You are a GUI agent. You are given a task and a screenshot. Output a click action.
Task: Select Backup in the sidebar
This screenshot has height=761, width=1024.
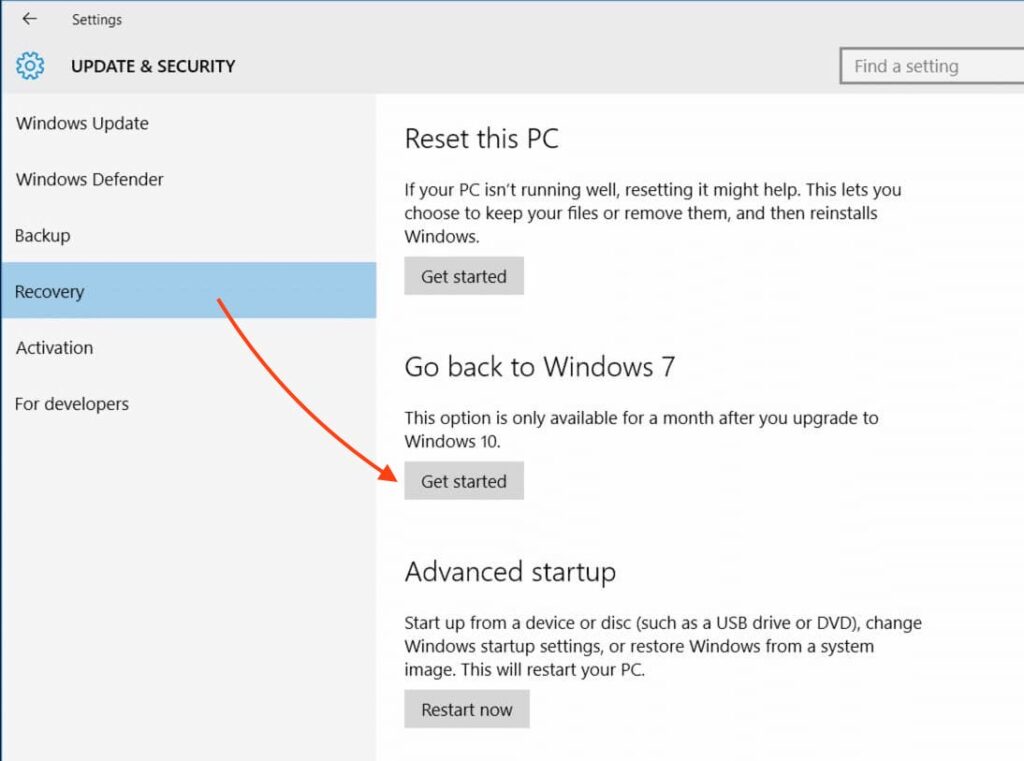pos(189,235)
